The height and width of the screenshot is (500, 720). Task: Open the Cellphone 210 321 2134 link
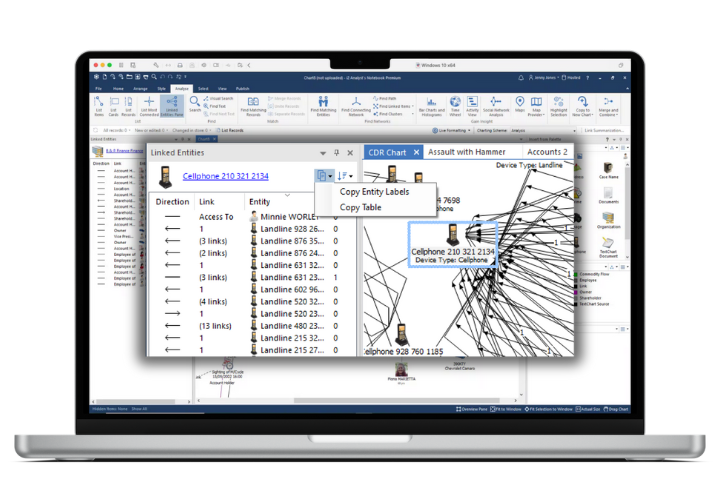tap(225, 176)
